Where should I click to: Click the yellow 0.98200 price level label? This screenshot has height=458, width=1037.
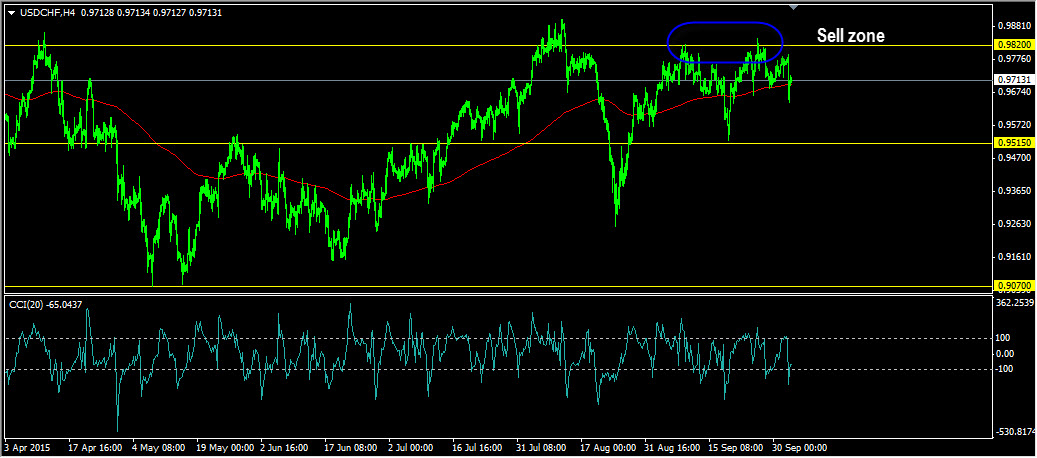(x=1014, y=46)
